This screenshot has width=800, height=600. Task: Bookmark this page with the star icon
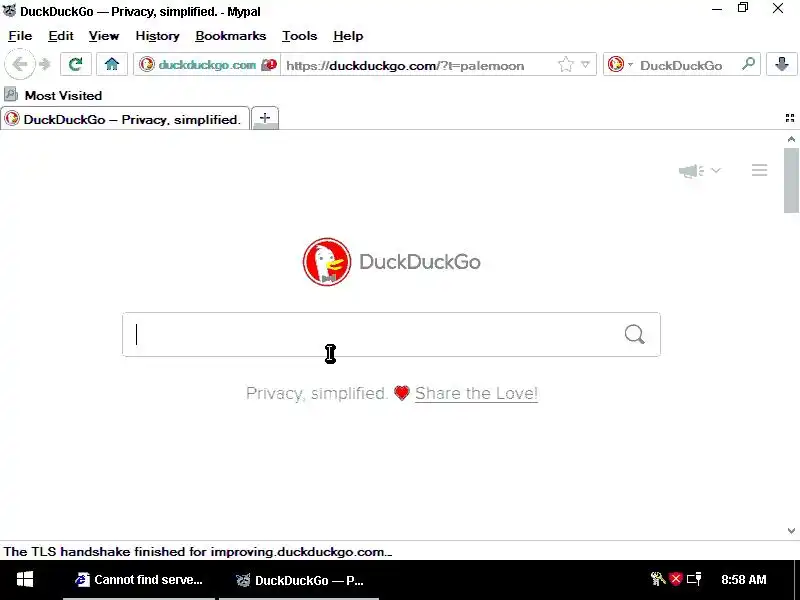565,65
